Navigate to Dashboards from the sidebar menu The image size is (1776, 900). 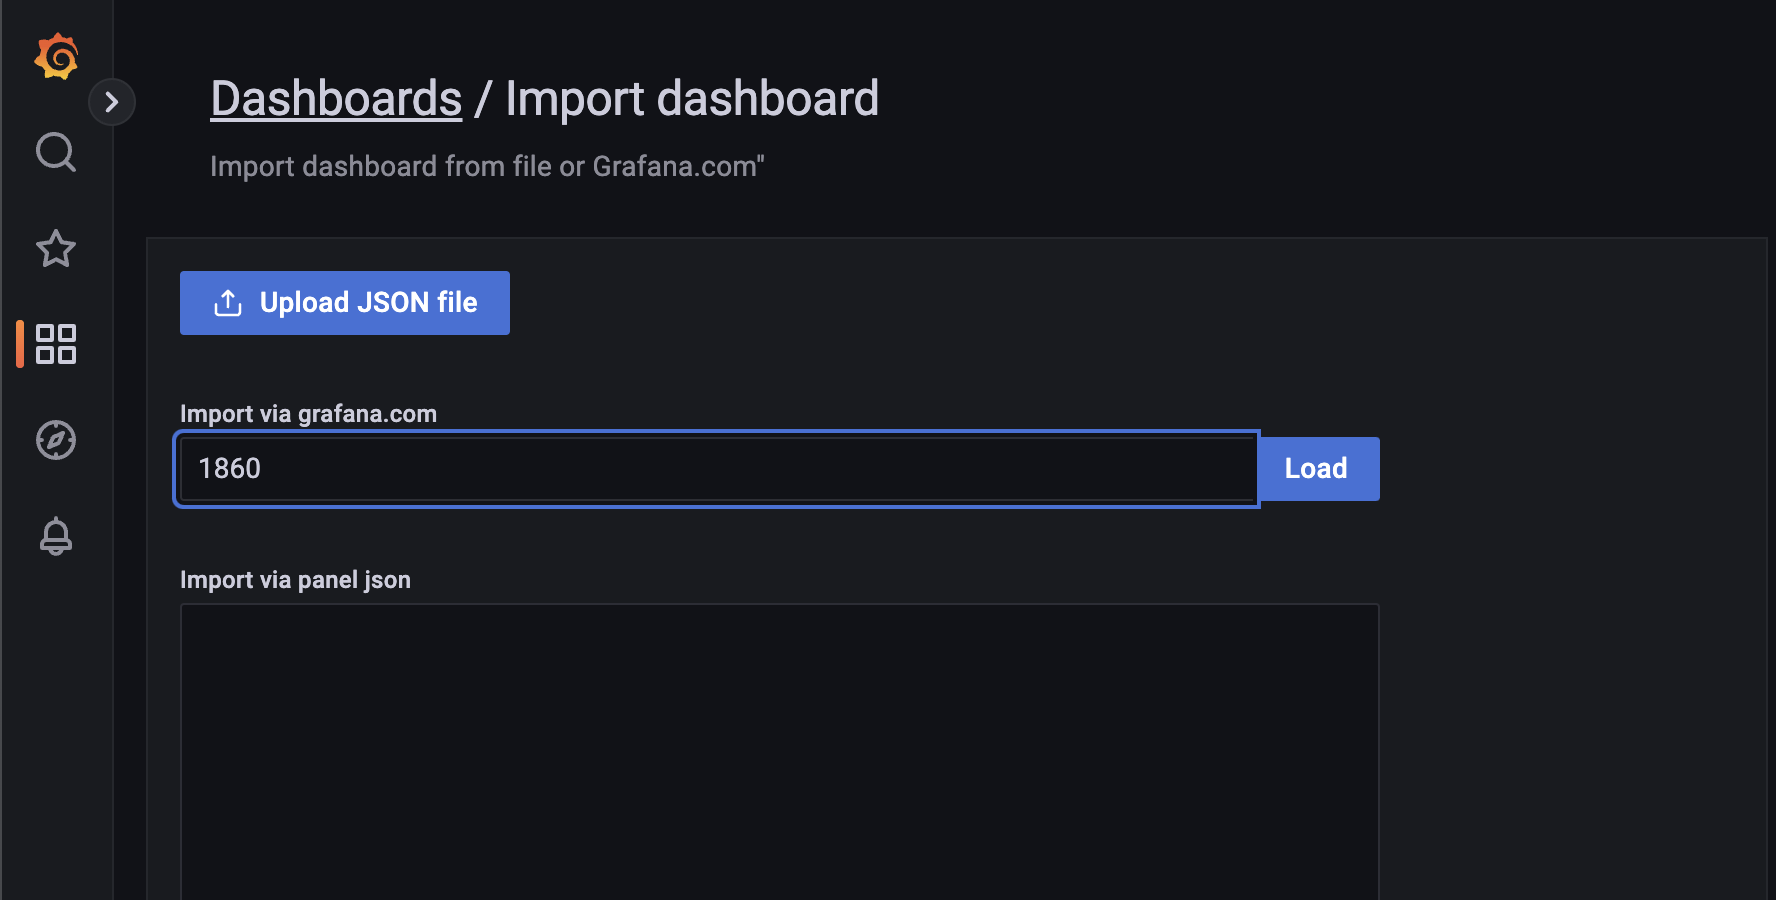[56, 344]
